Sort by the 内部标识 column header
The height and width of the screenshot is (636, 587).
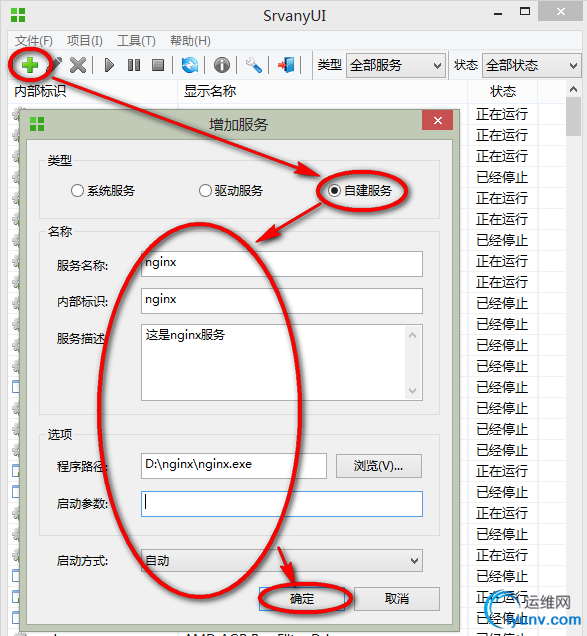(x=92, y=91)
